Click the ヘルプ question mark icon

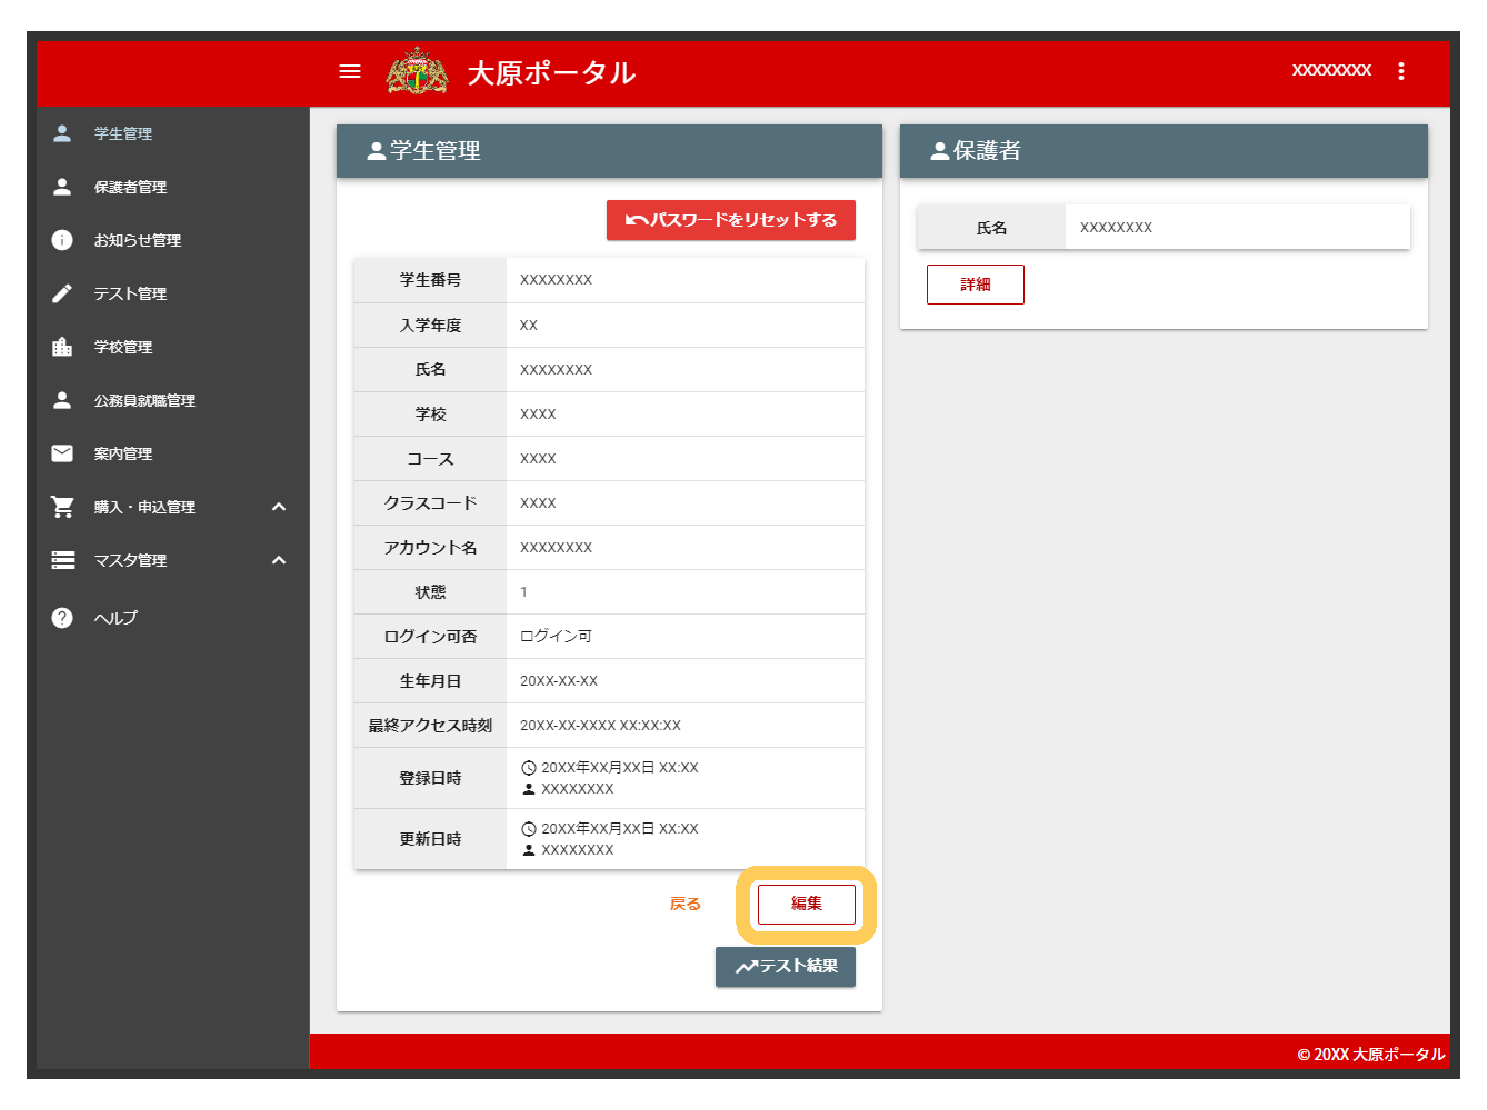tap(62, 618)
